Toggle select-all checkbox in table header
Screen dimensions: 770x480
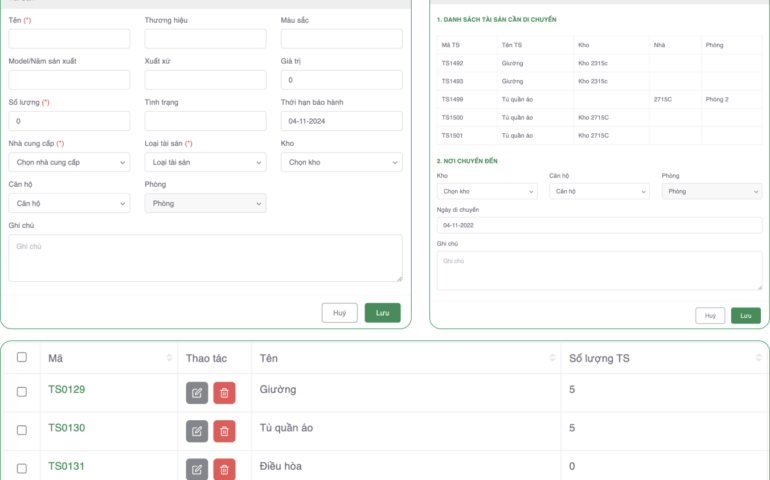[x=22, y=358]
